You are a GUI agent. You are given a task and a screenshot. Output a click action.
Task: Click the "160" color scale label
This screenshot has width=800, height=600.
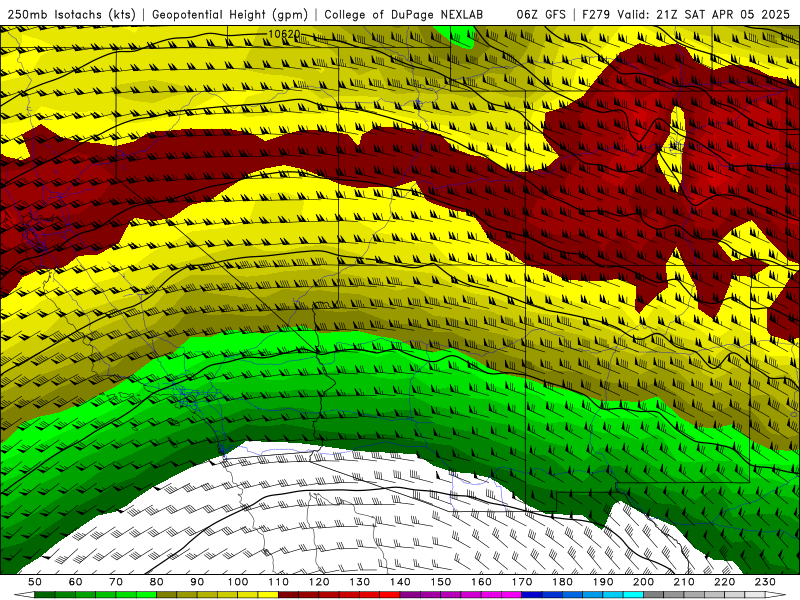point(481,582)
